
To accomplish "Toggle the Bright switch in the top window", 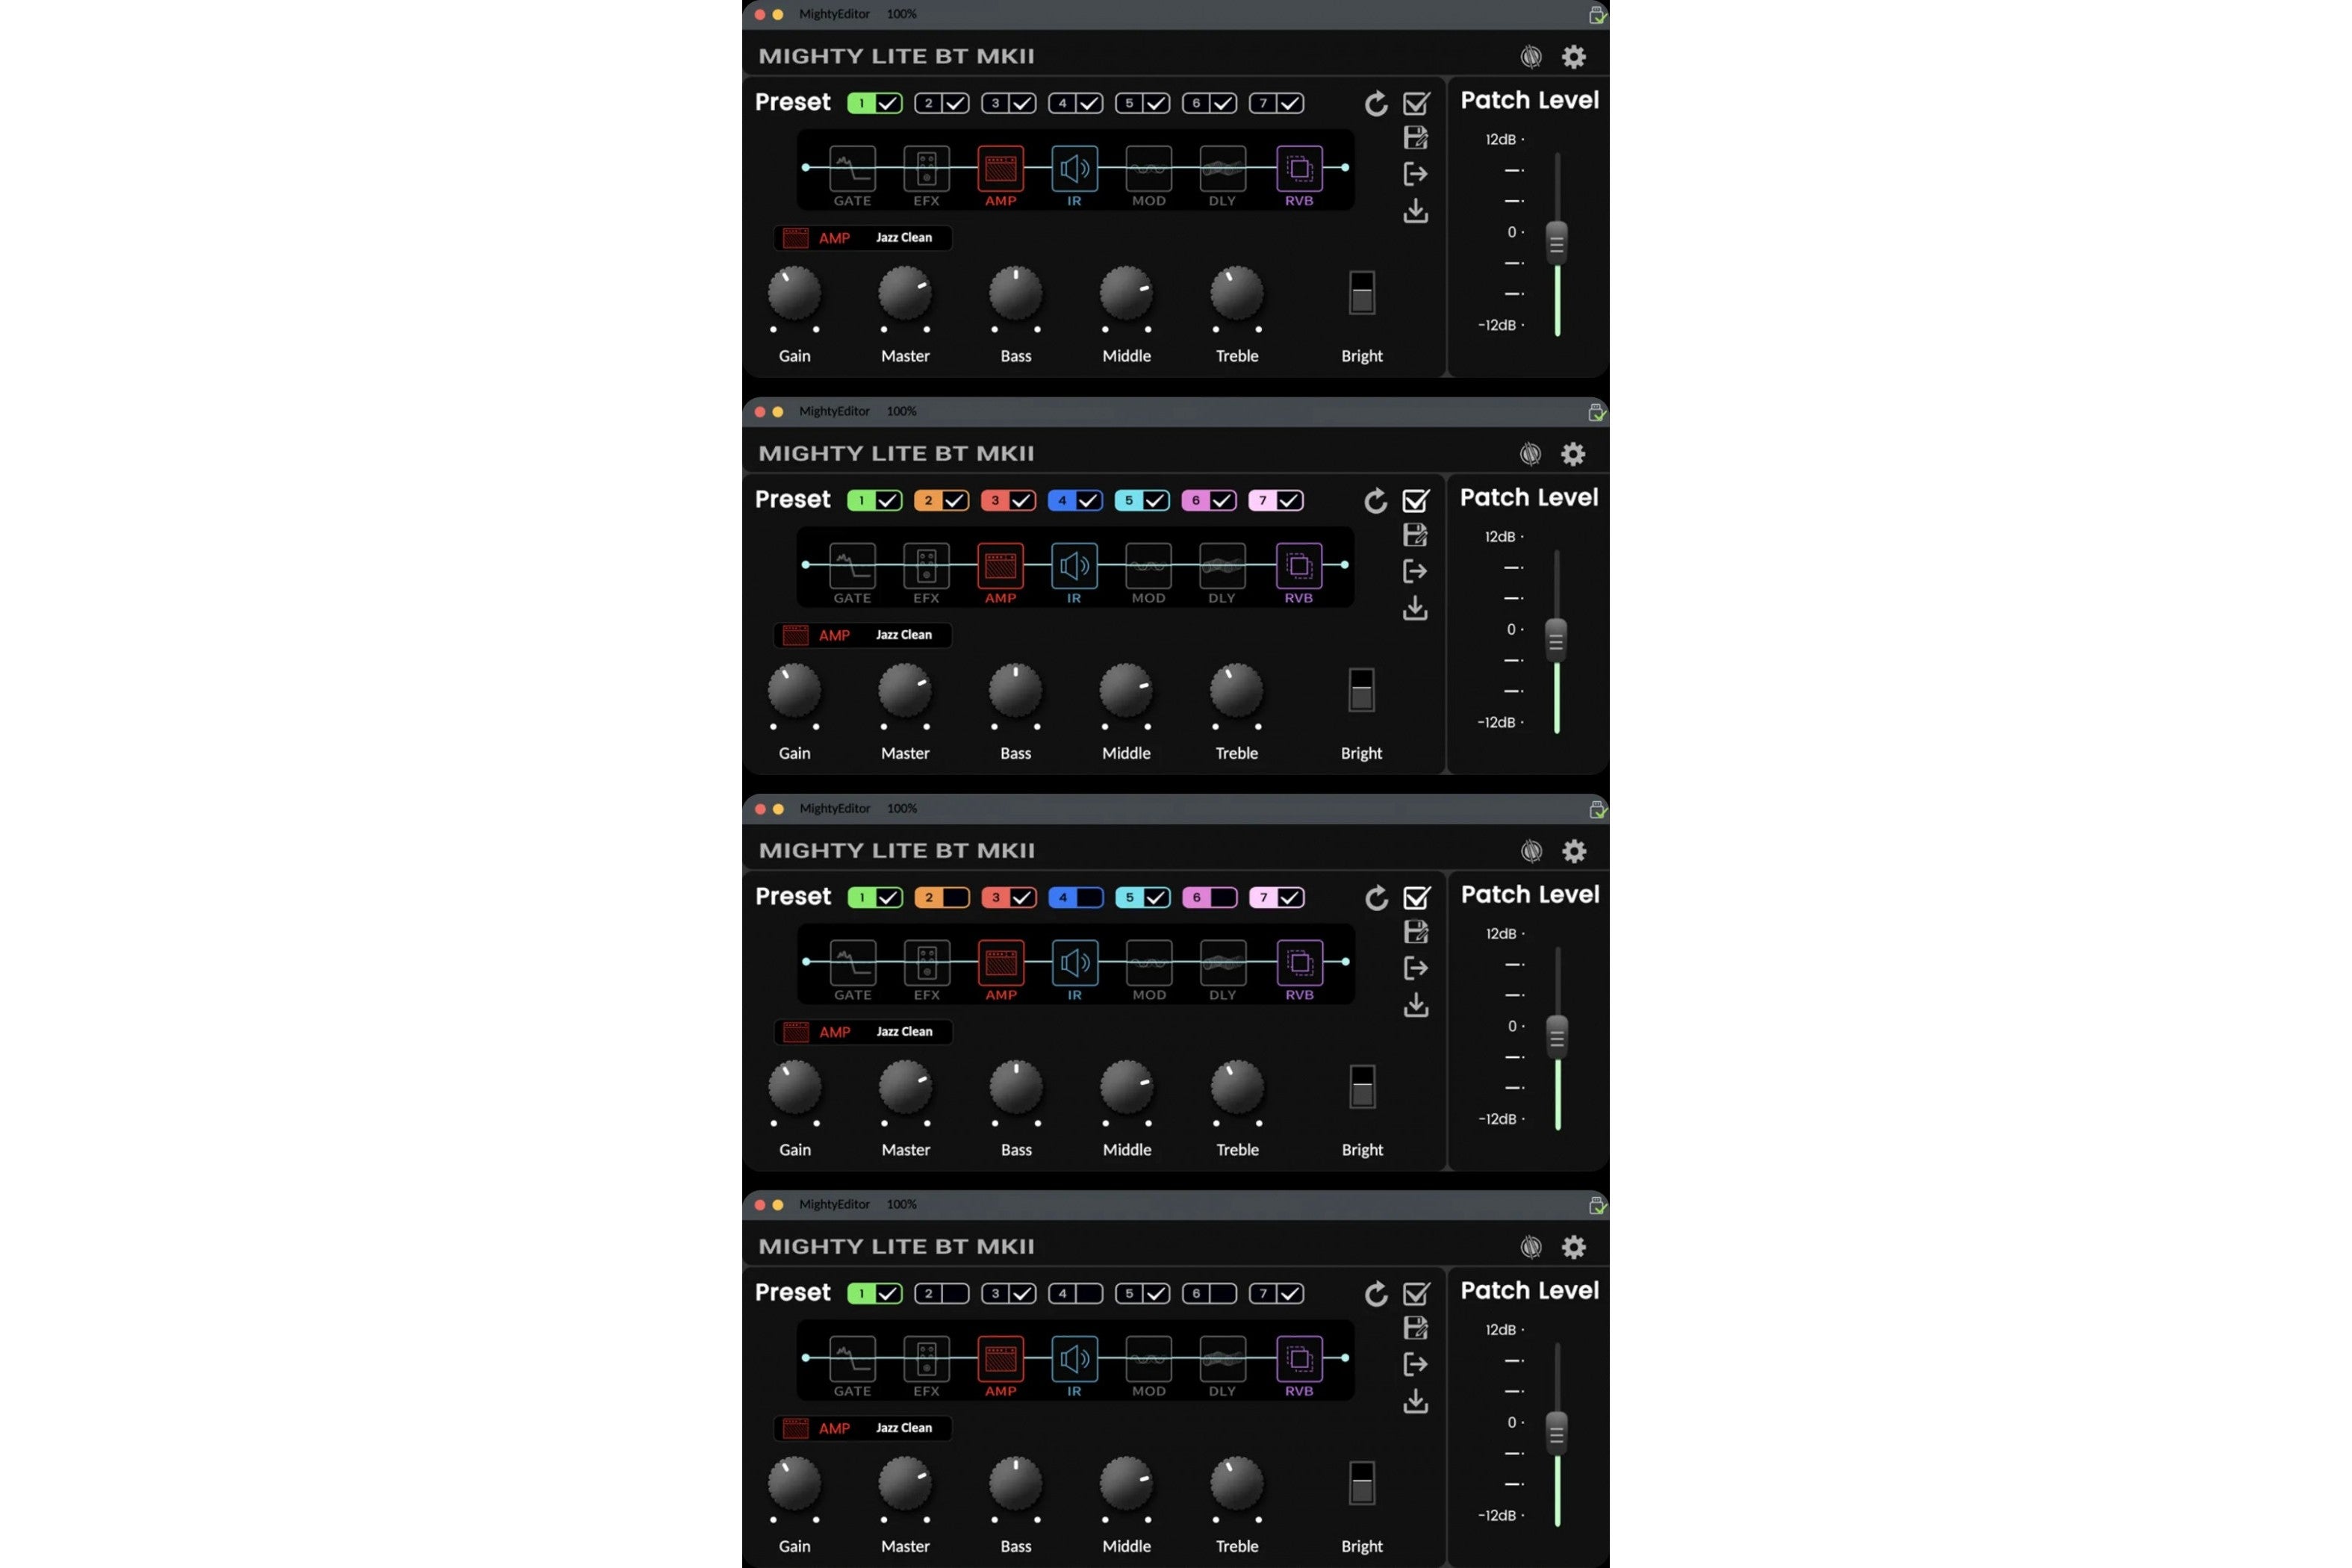I will point(1361,293).
